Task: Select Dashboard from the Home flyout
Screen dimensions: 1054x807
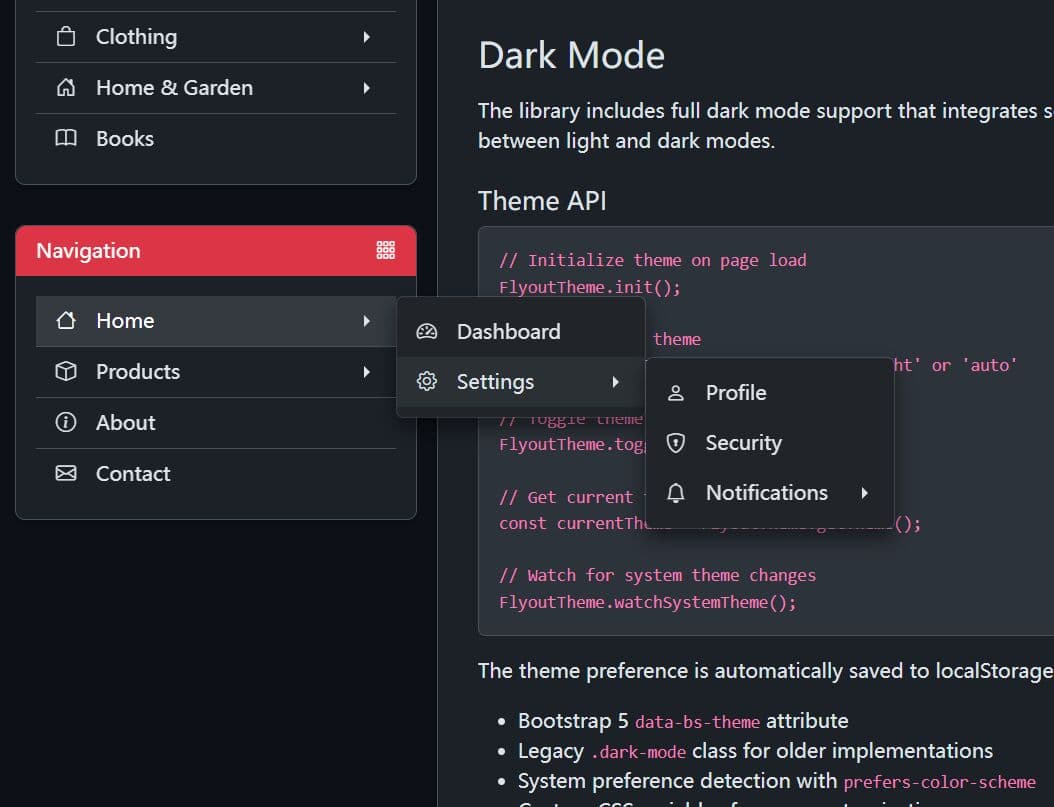Action: pos(509,330)
